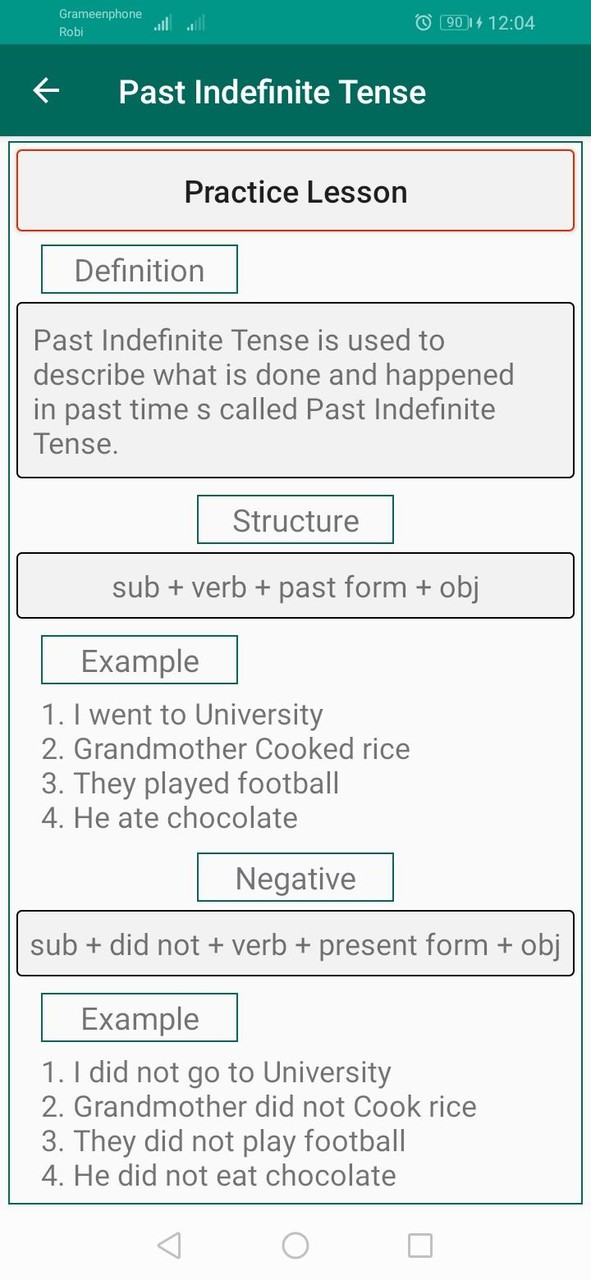Tap the navigation back triangle icon

point(168,1244)
